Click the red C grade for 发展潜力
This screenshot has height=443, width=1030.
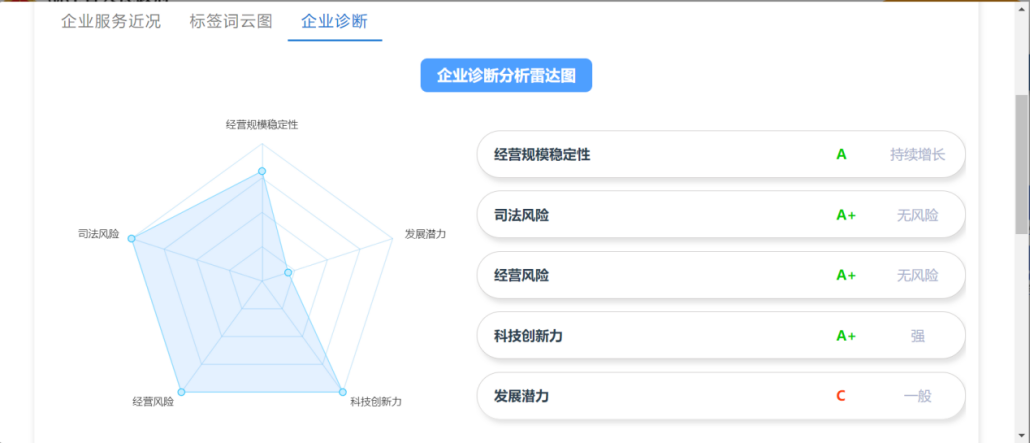[x=841, y=396]
